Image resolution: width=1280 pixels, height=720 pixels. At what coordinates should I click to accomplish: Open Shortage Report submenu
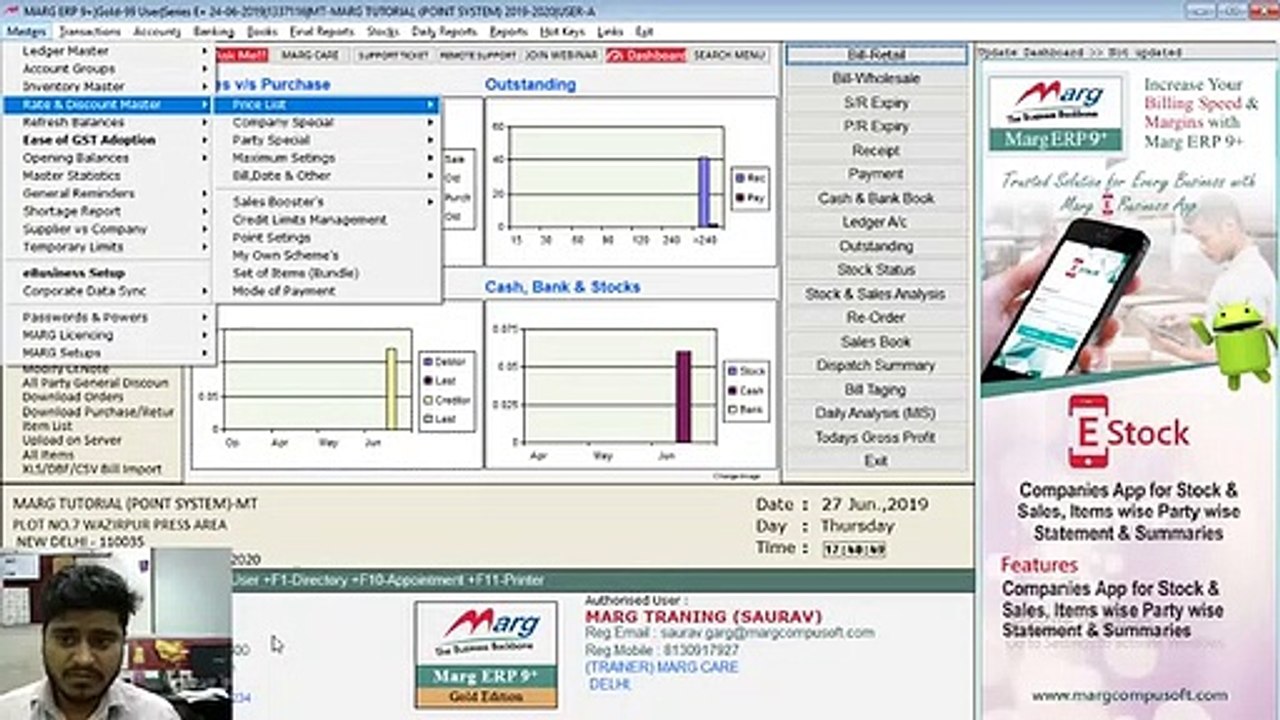(x=108, y=211)
